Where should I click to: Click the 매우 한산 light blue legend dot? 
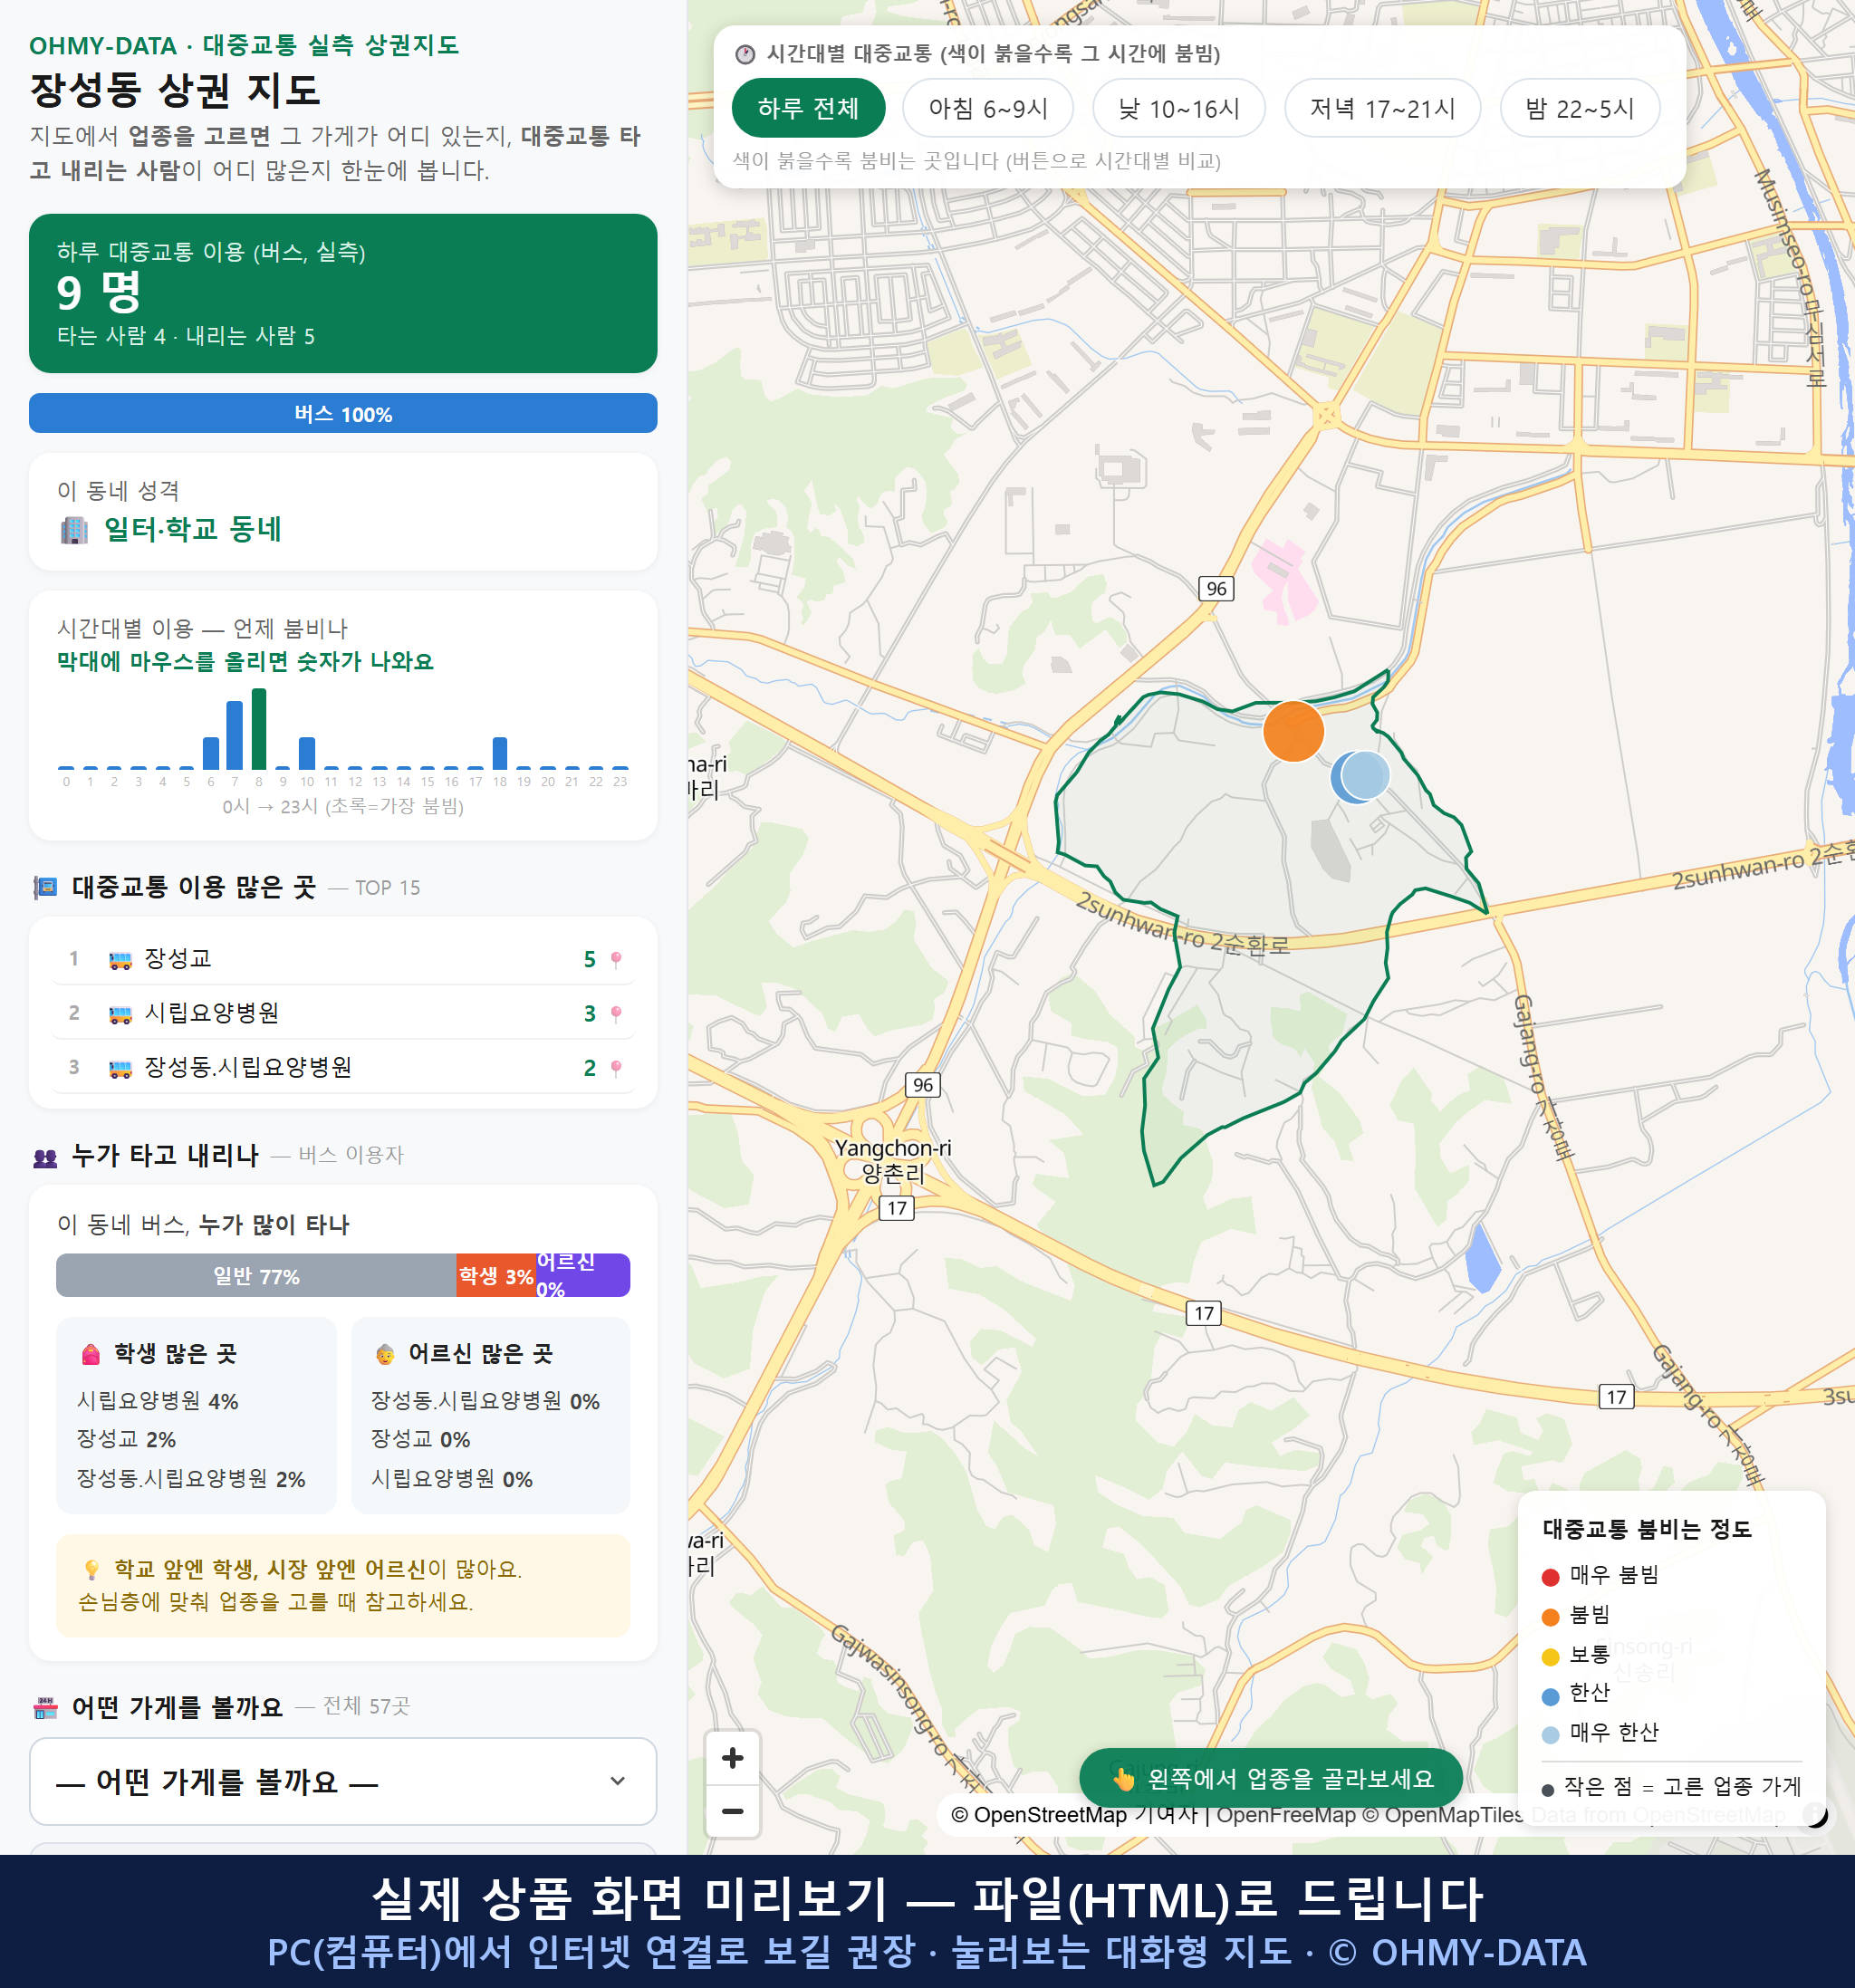[1550, 1735]
